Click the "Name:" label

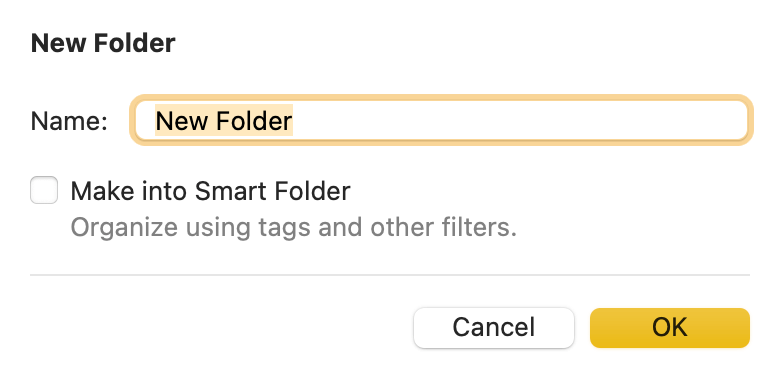(x=69, y=120)
